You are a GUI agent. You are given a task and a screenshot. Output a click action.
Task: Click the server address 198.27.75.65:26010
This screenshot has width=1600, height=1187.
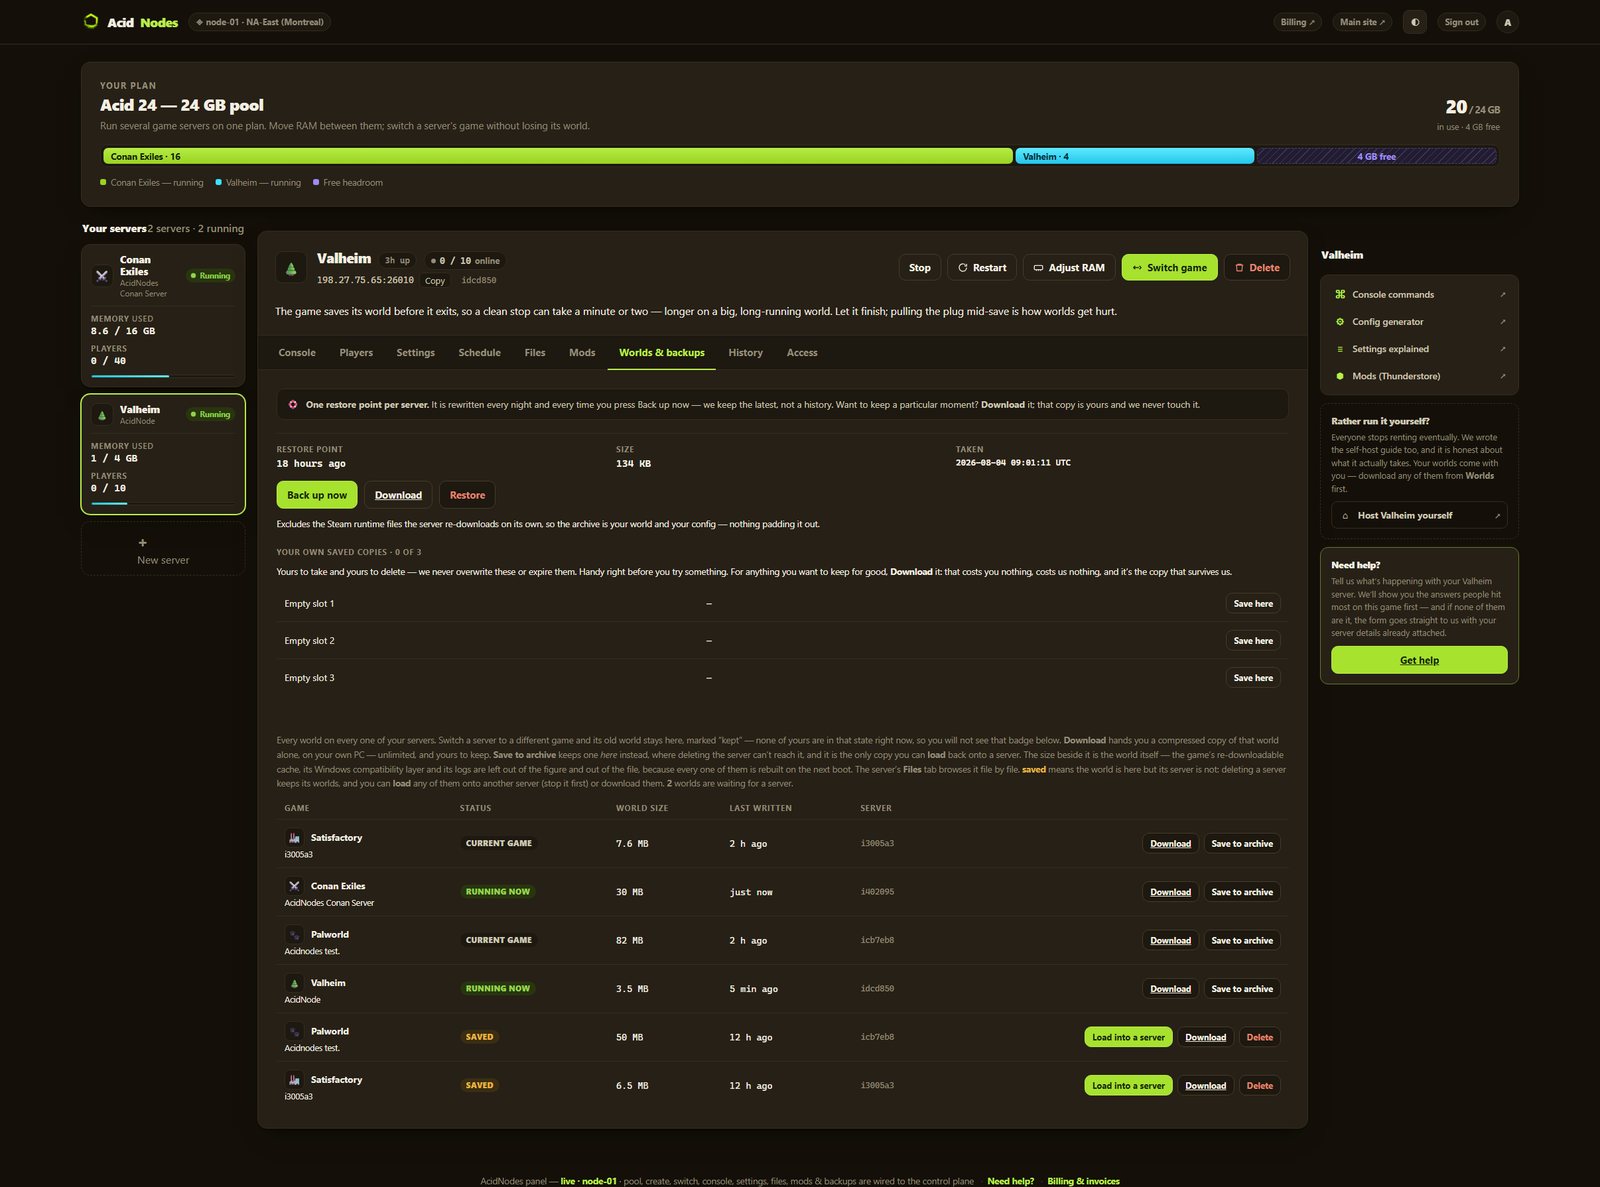(x=365, y=281)
